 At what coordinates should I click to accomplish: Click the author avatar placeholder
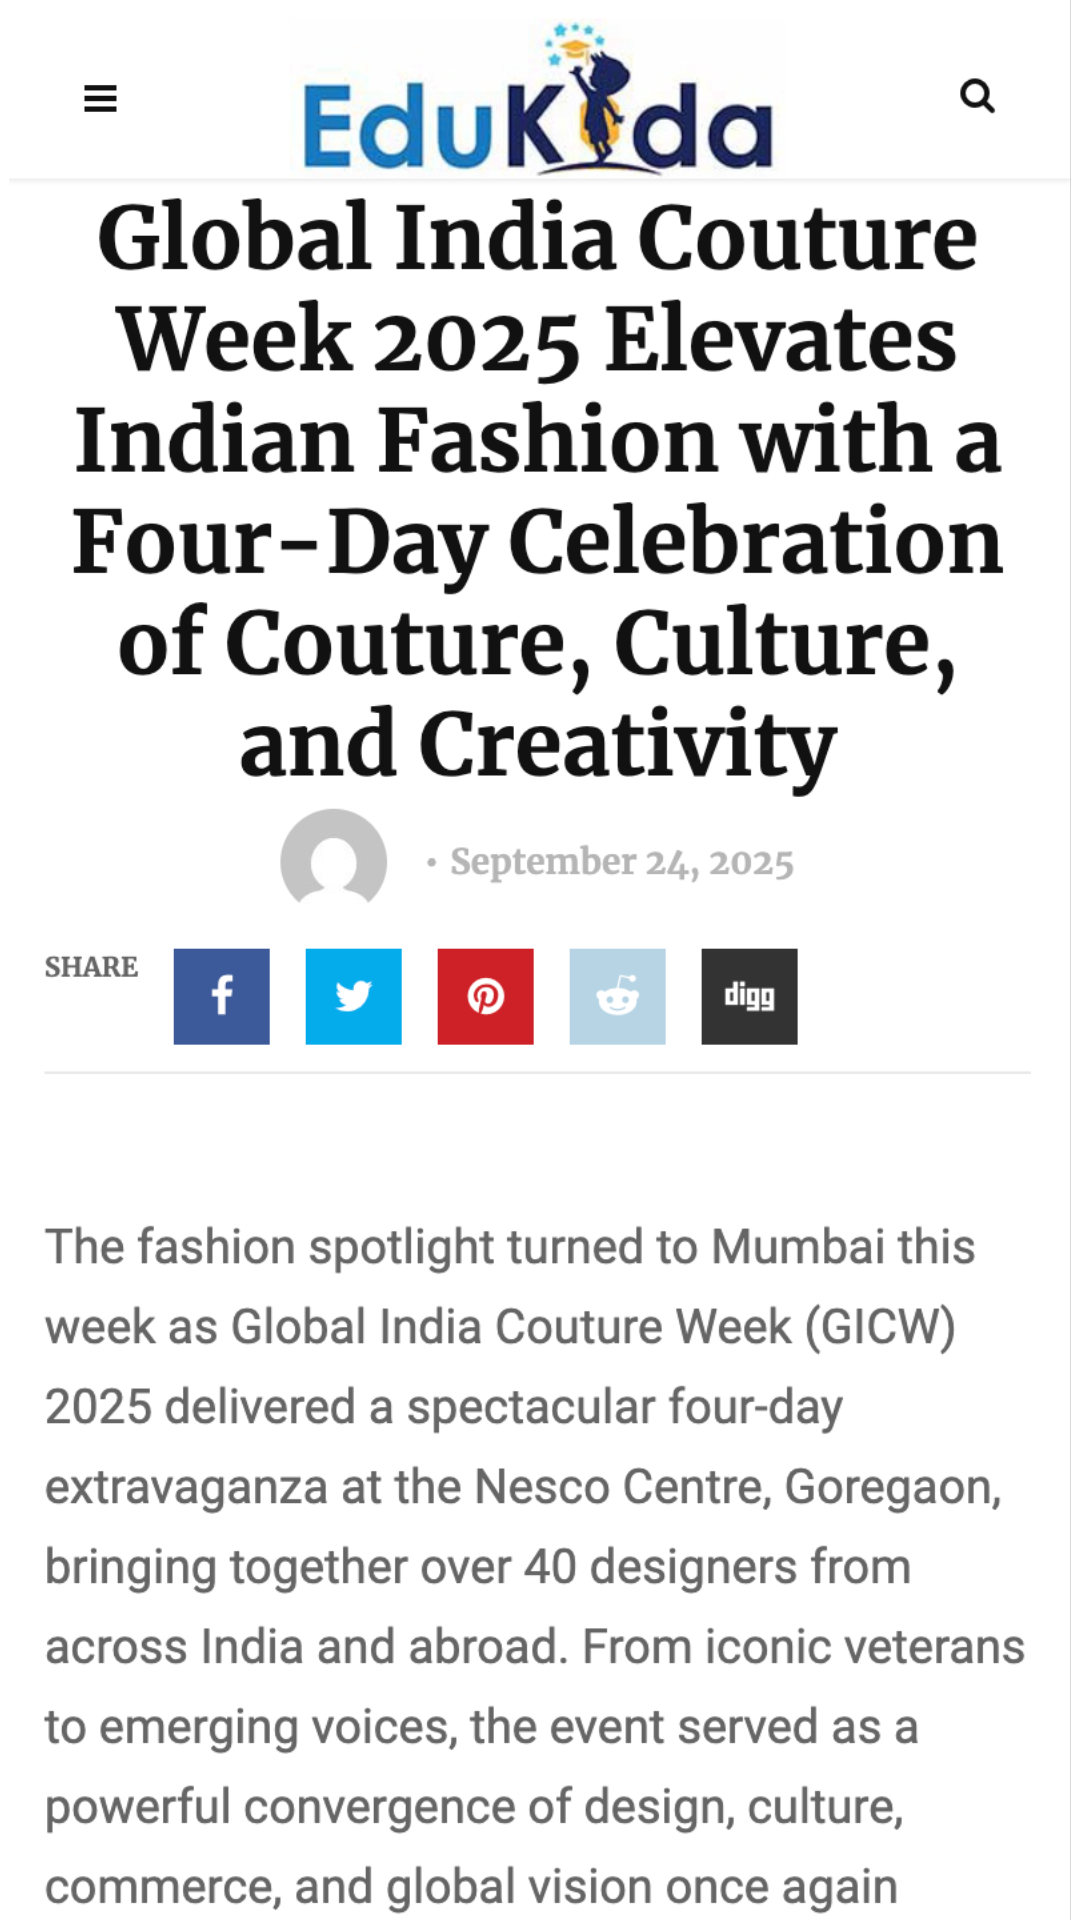pyautogui.click(x=333, y=860)
